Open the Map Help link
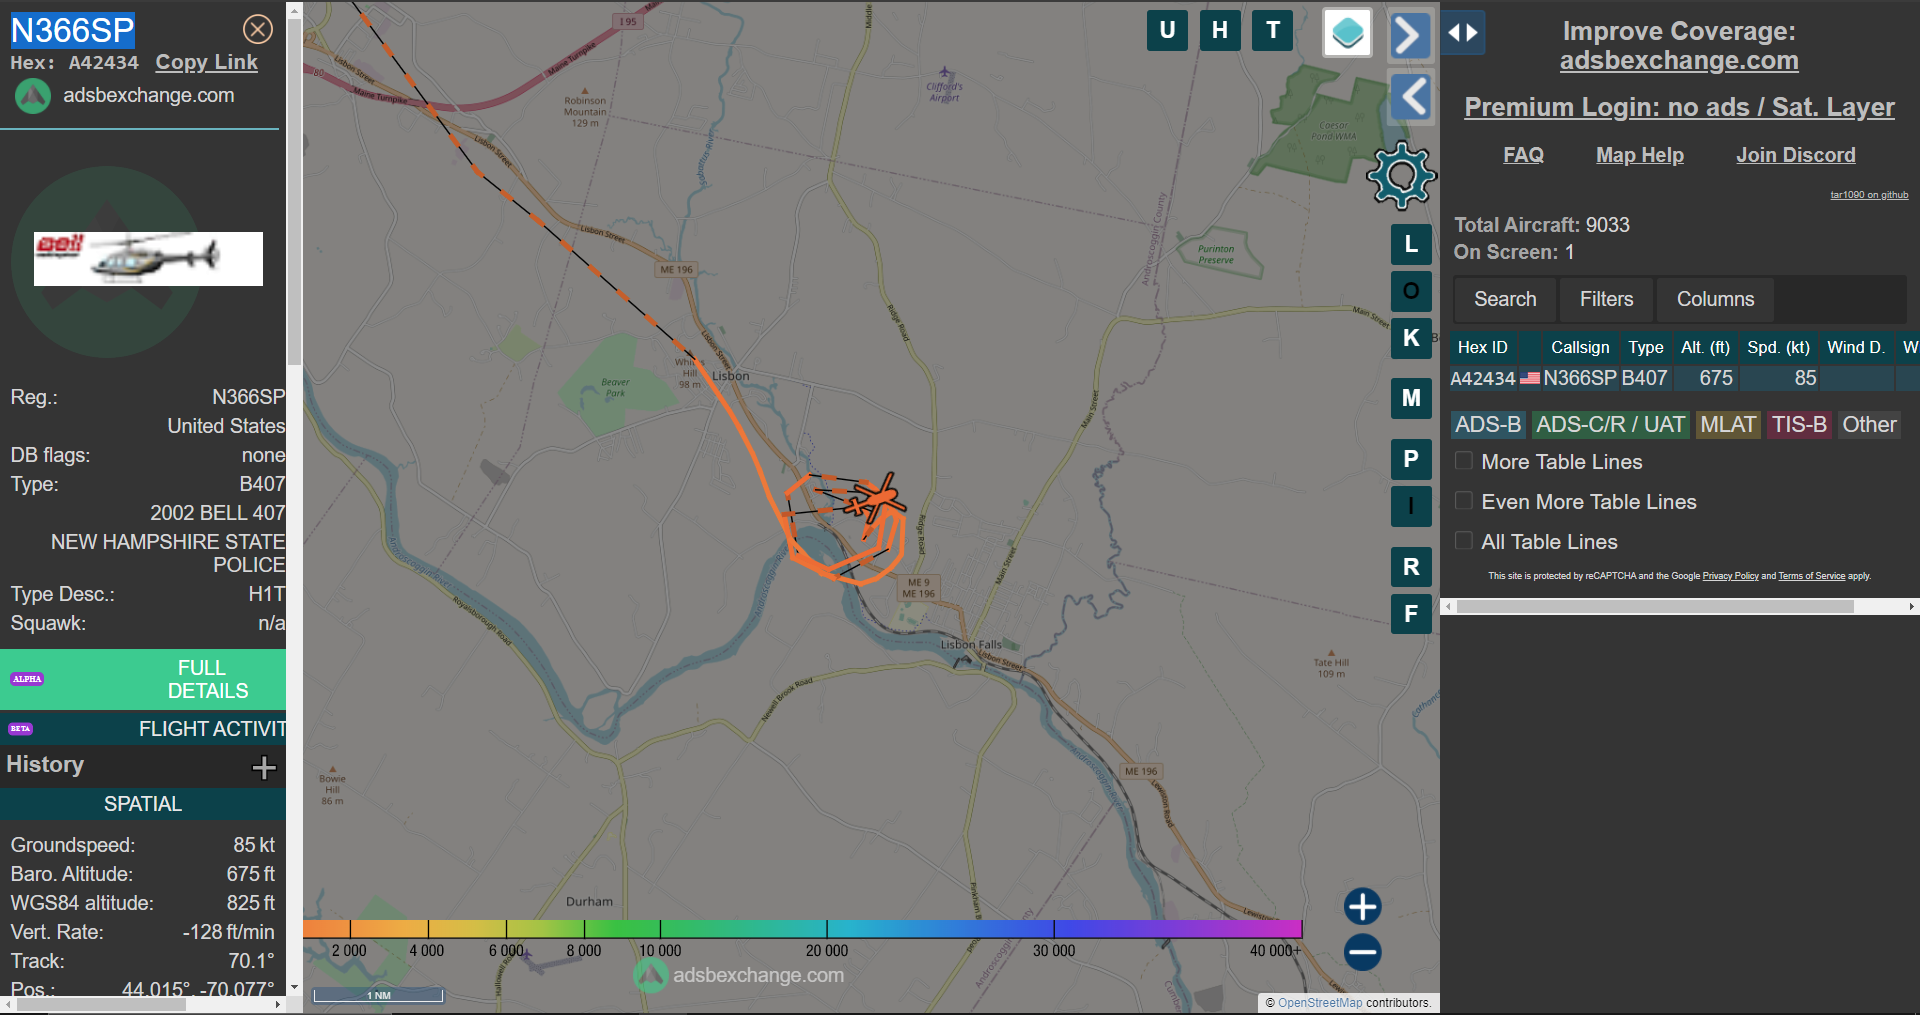The width and height of the screenshot is (1920, 1015). pos(1640,155)
